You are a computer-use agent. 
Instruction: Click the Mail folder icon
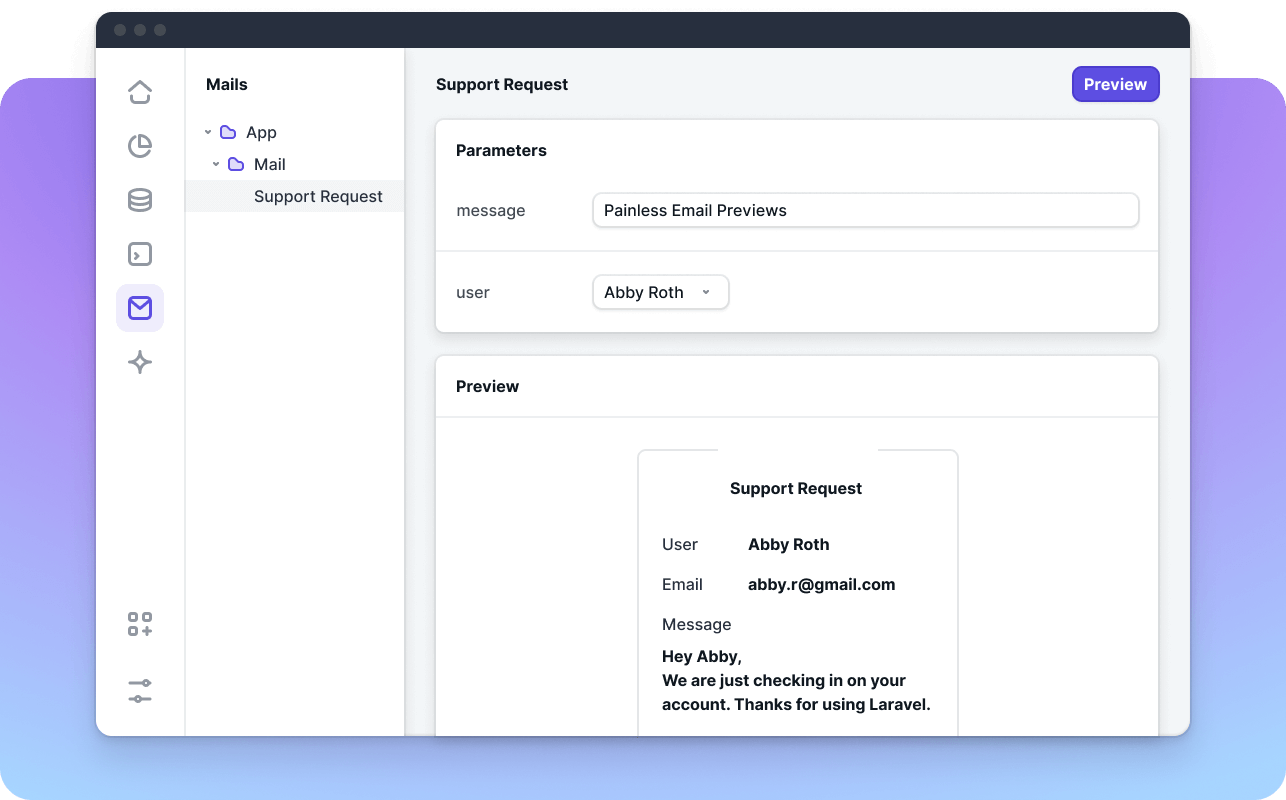(237, 164)
